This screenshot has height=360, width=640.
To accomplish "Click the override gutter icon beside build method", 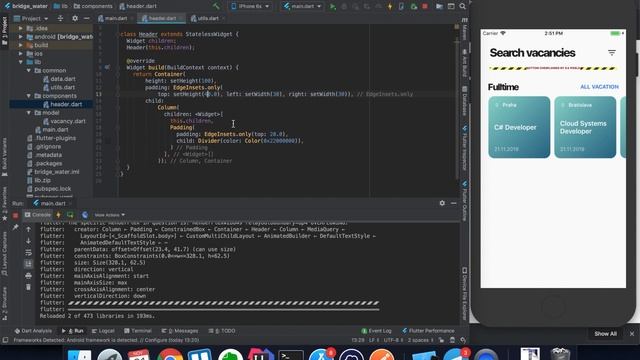I will 107,67.
